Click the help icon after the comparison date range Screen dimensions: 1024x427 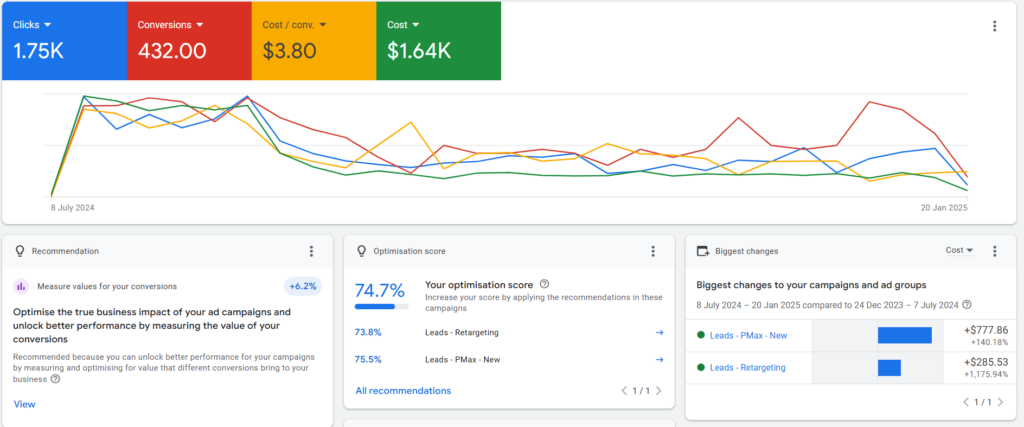[x=967, y=305]
